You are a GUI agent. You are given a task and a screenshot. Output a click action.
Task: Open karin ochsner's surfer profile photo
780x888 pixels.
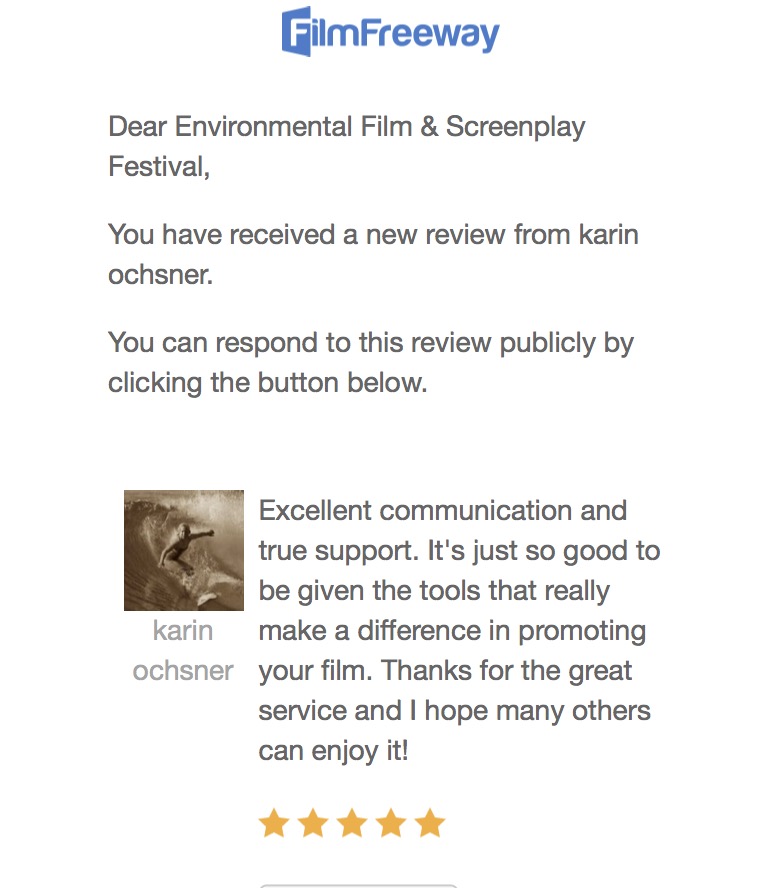pyautogui.click(x=184, y=550)
